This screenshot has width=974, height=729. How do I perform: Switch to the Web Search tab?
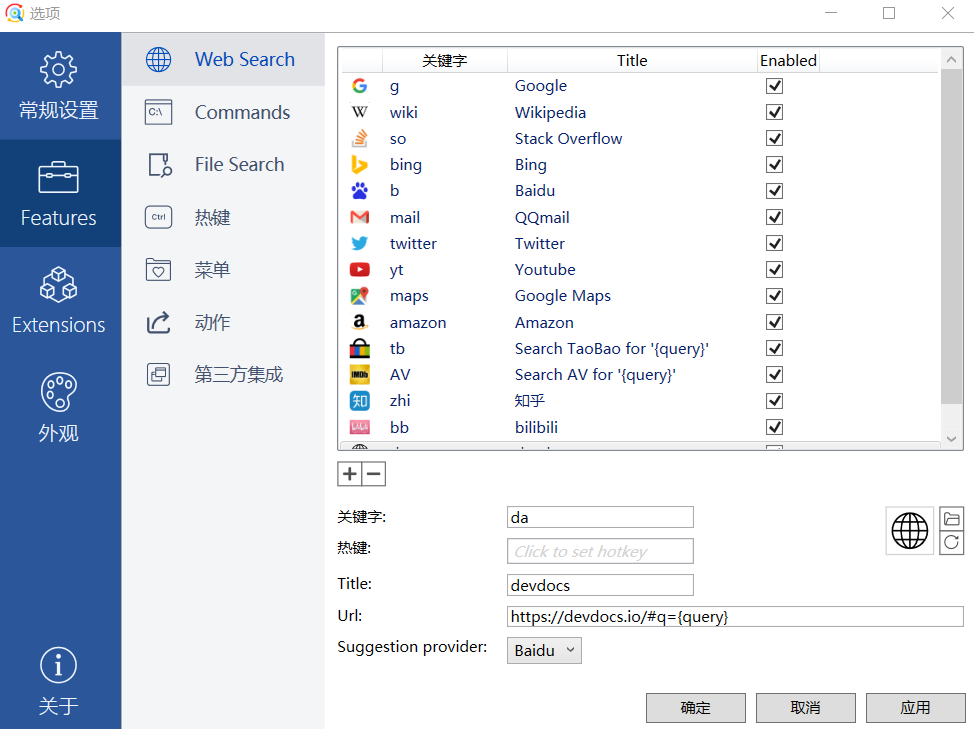pyautogui.click(x=224, y=60)
